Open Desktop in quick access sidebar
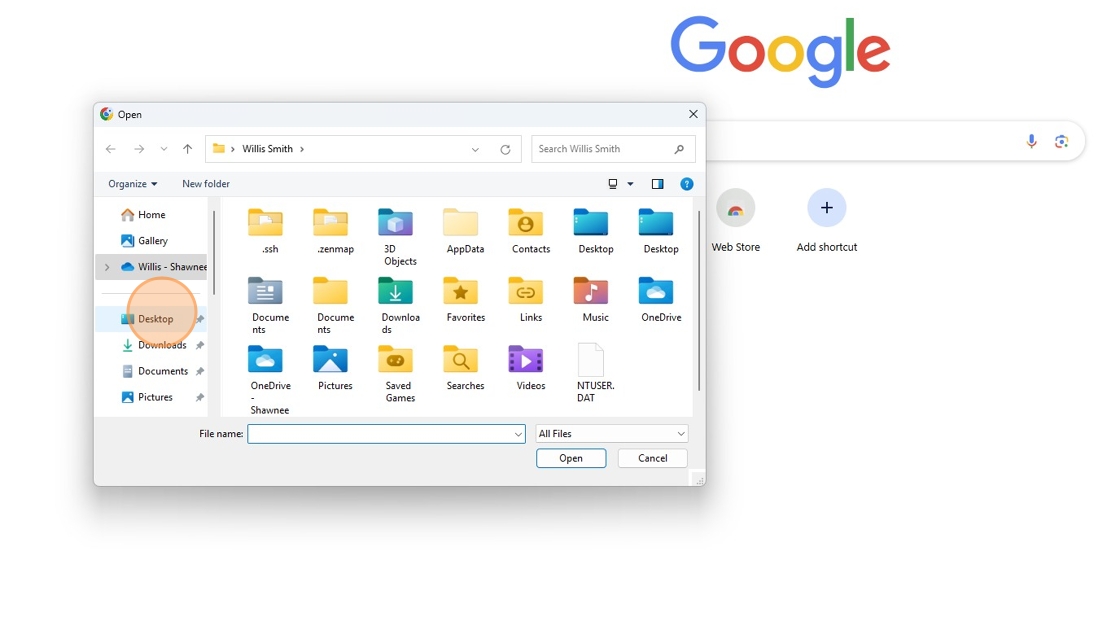Image resolution: width=1120 pixels, height=626 pixels. 151,319
